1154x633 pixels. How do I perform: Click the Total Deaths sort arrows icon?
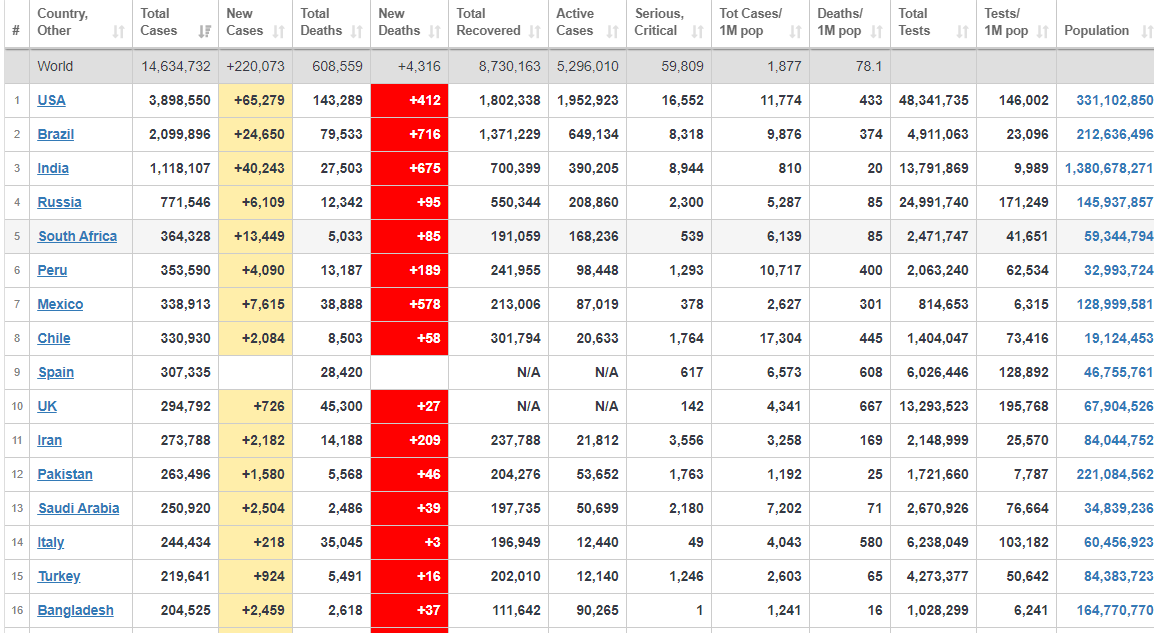pyautogui.click(x=357, y=32)
